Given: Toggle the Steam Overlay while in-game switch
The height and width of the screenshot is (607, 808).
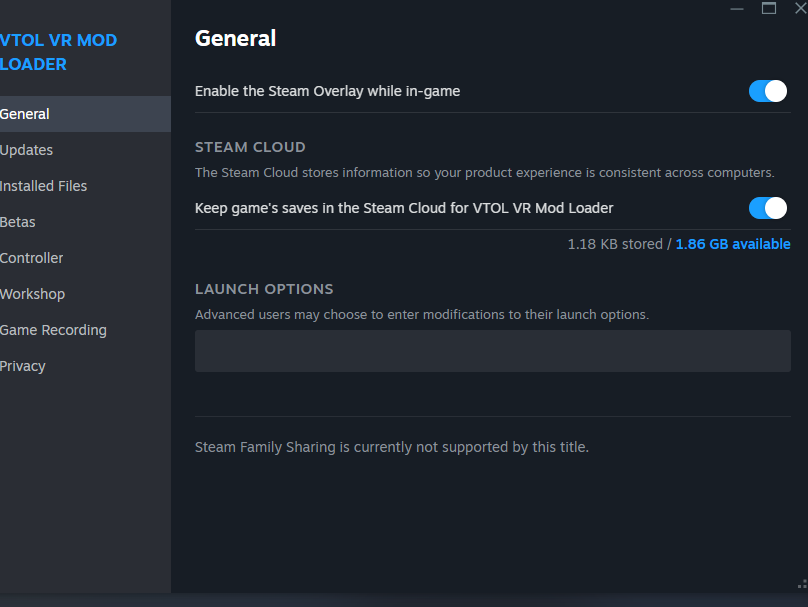Looking at the screenshot, I should (767, 91).
